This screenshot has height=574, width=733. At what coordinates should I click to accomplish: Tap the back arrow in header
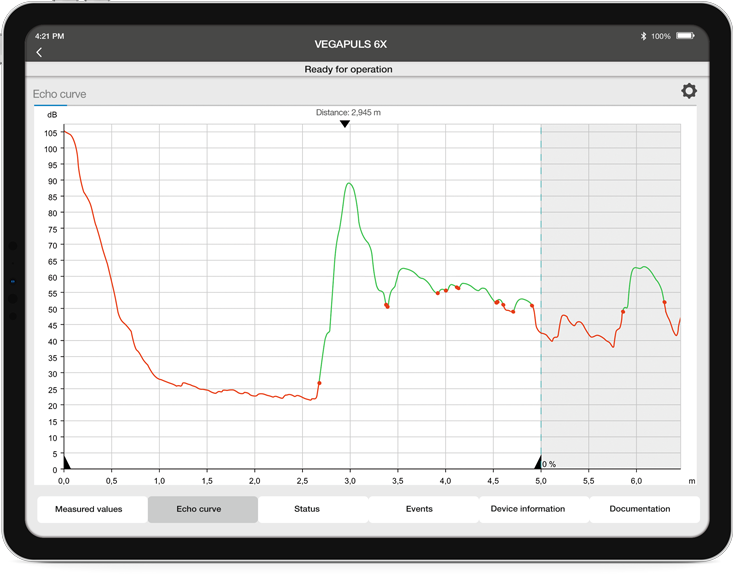tap(40, 52)
